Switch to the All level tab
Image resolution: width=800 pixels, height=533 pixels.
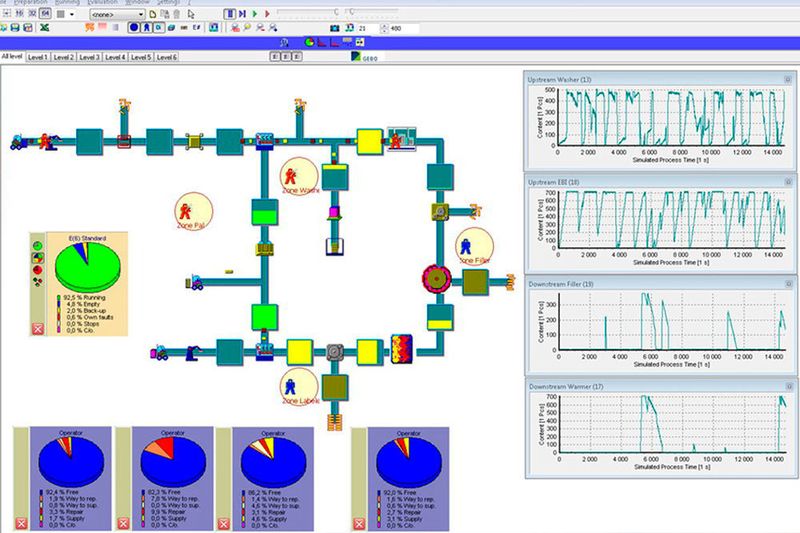pos(12,57)
